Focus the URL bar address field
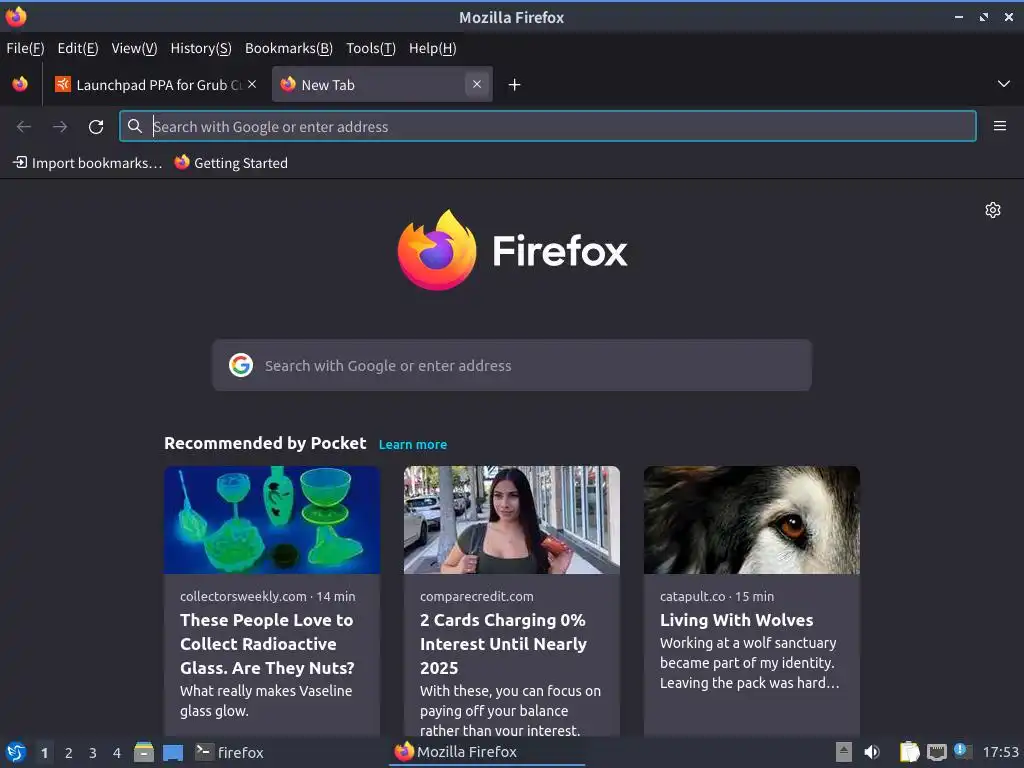 [547, 126]
